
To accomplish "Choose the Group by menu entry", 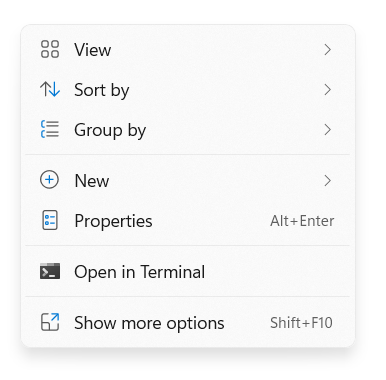I will 188,130.
